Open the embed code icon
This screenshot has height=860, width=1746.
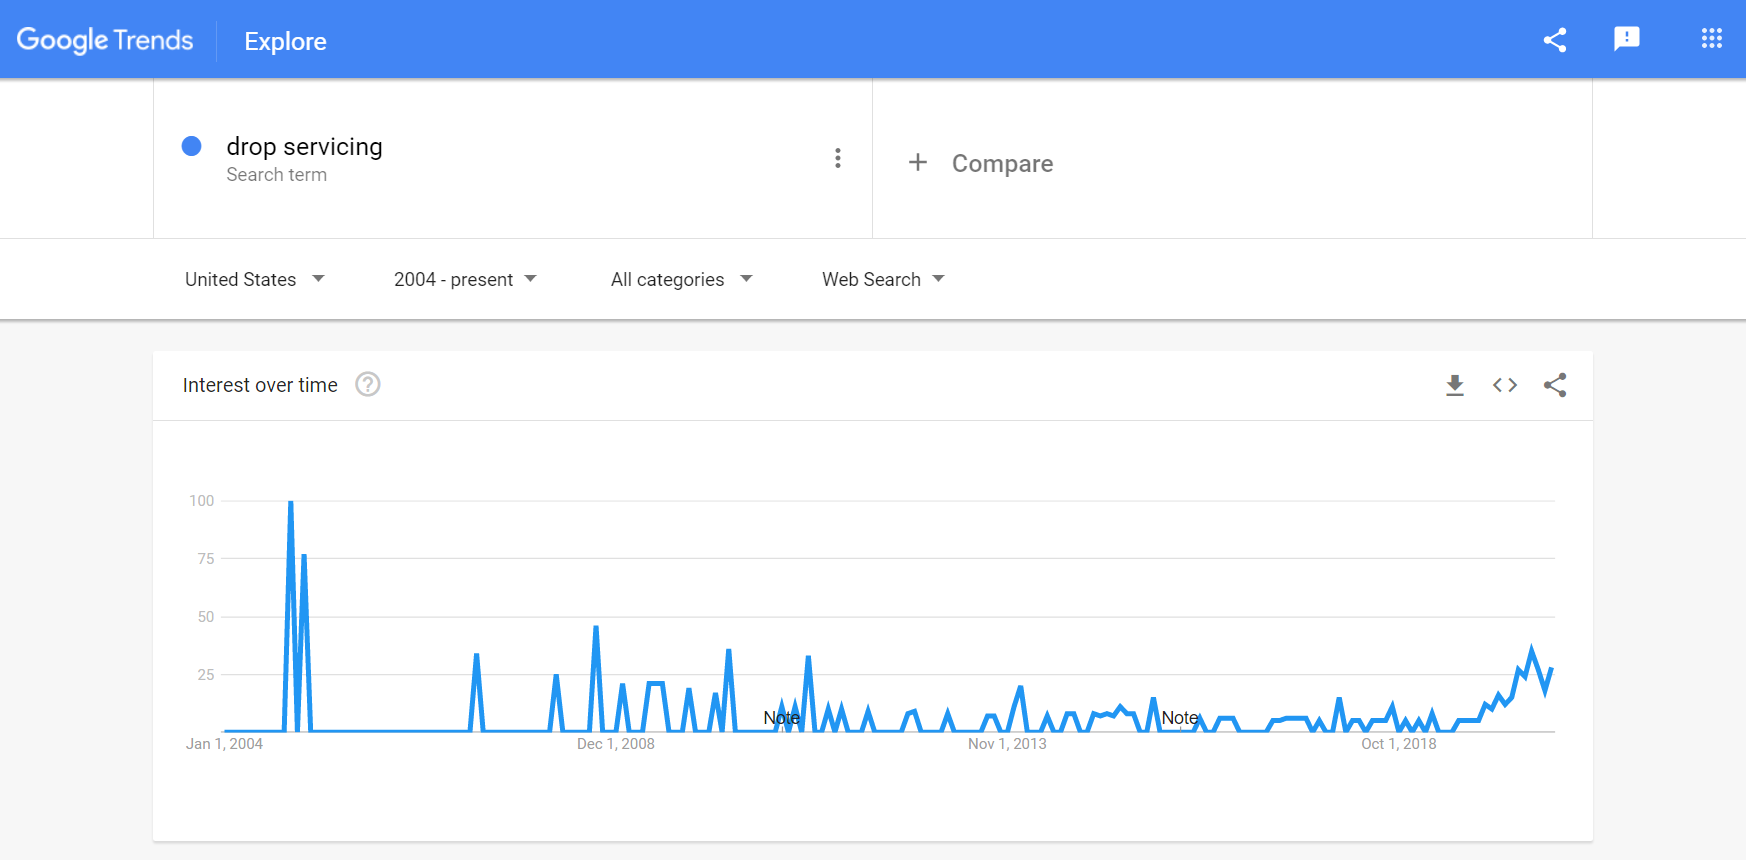pos(1505,385)
